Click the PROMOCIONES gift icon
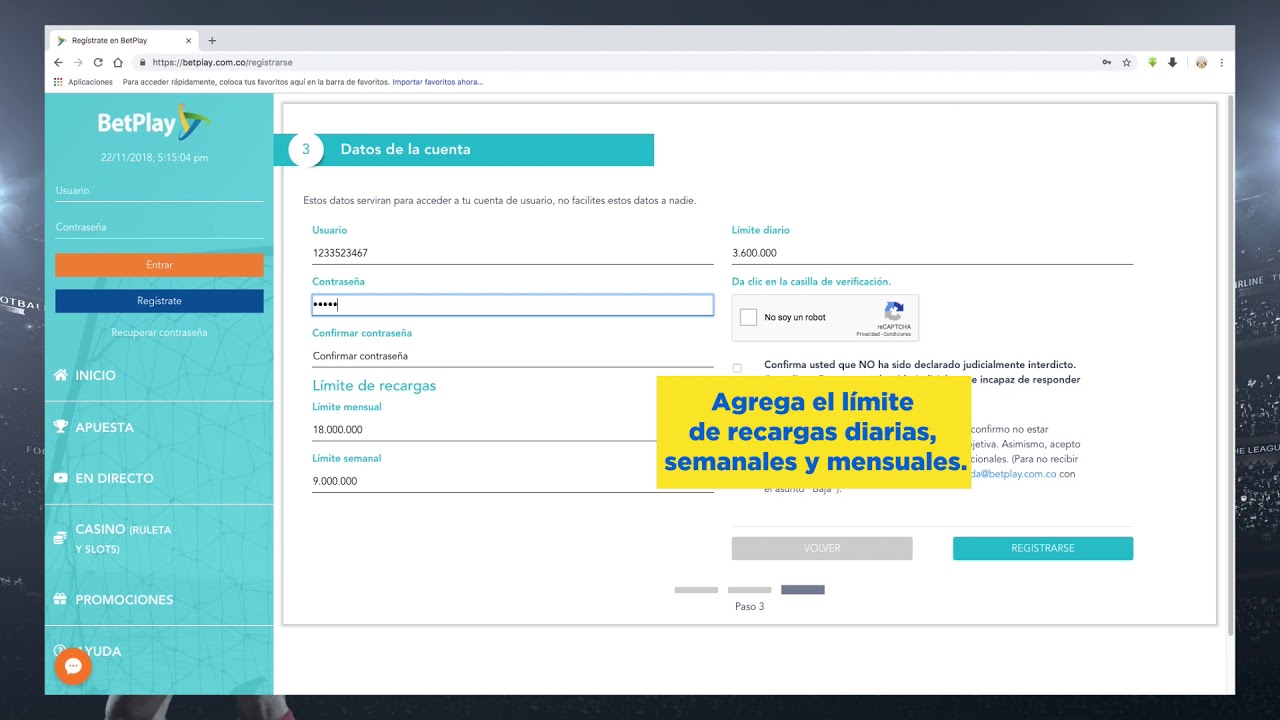 [61, 599]
